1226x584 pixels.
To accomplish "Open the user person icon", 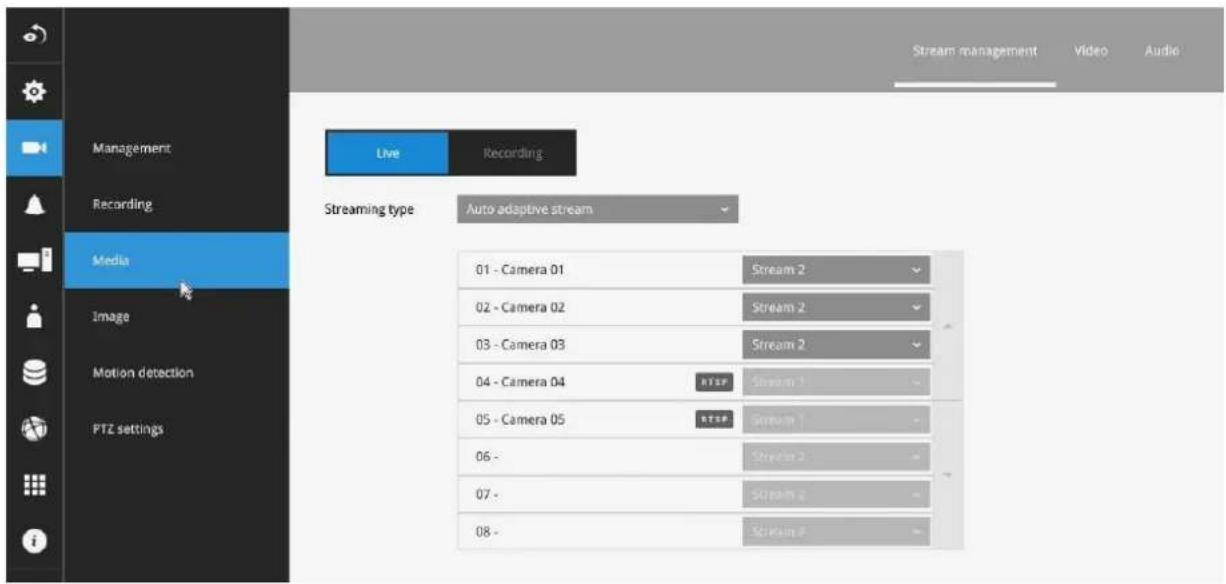I will coord(33,316).
